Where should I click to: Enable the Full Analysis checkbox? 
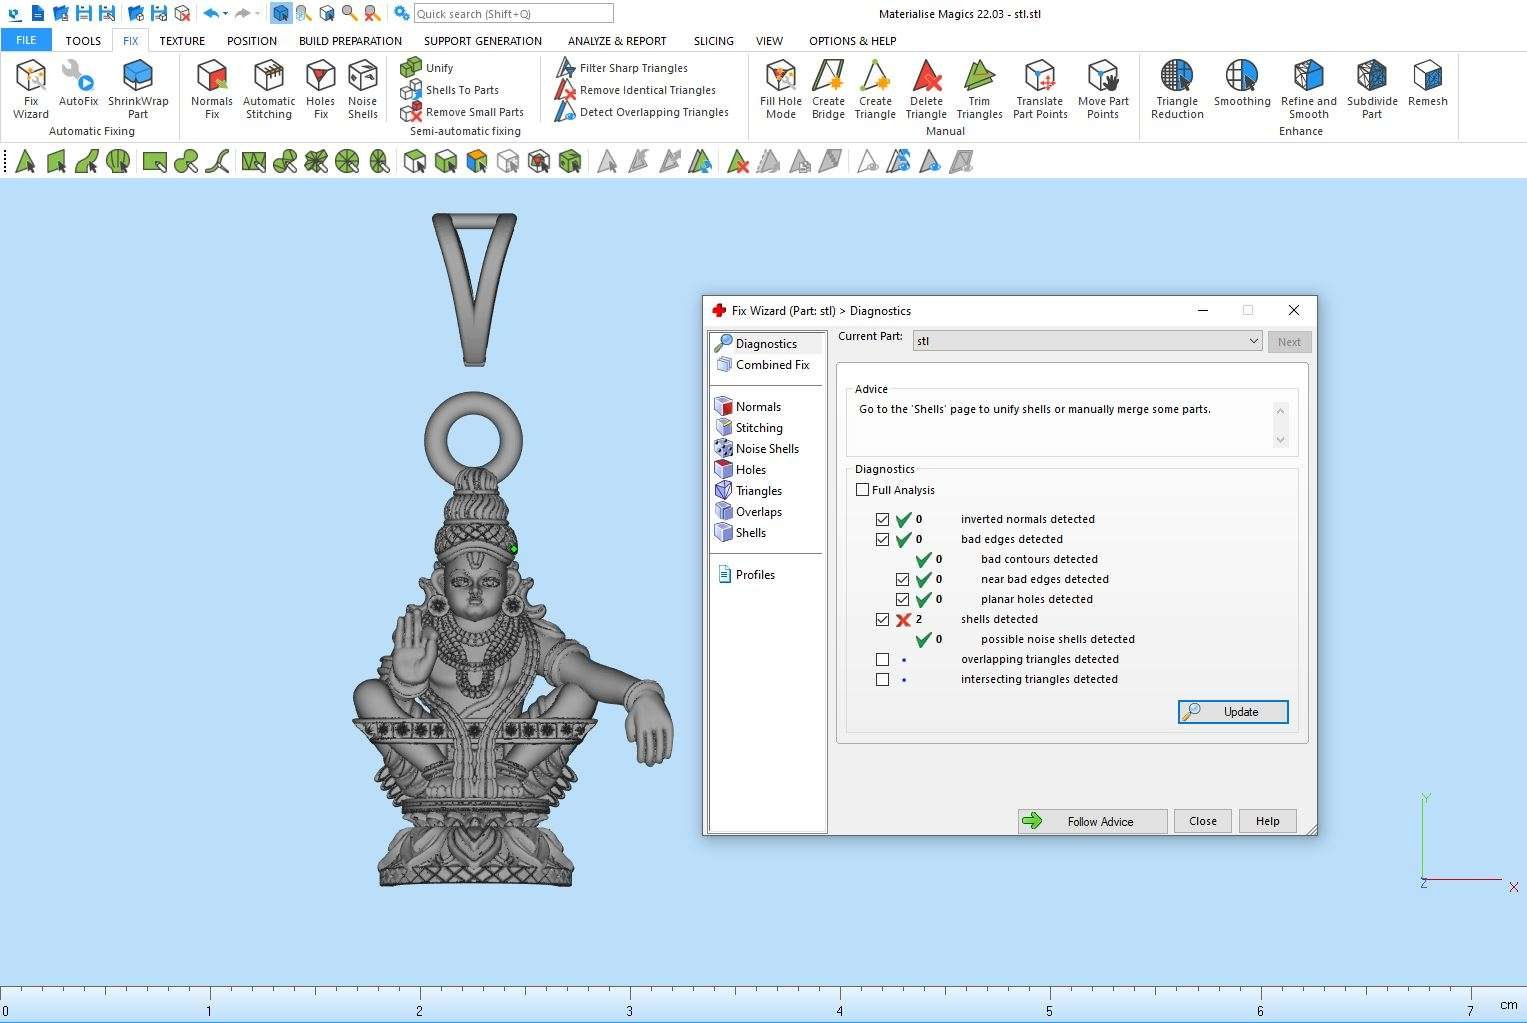[x=863, y=490]
